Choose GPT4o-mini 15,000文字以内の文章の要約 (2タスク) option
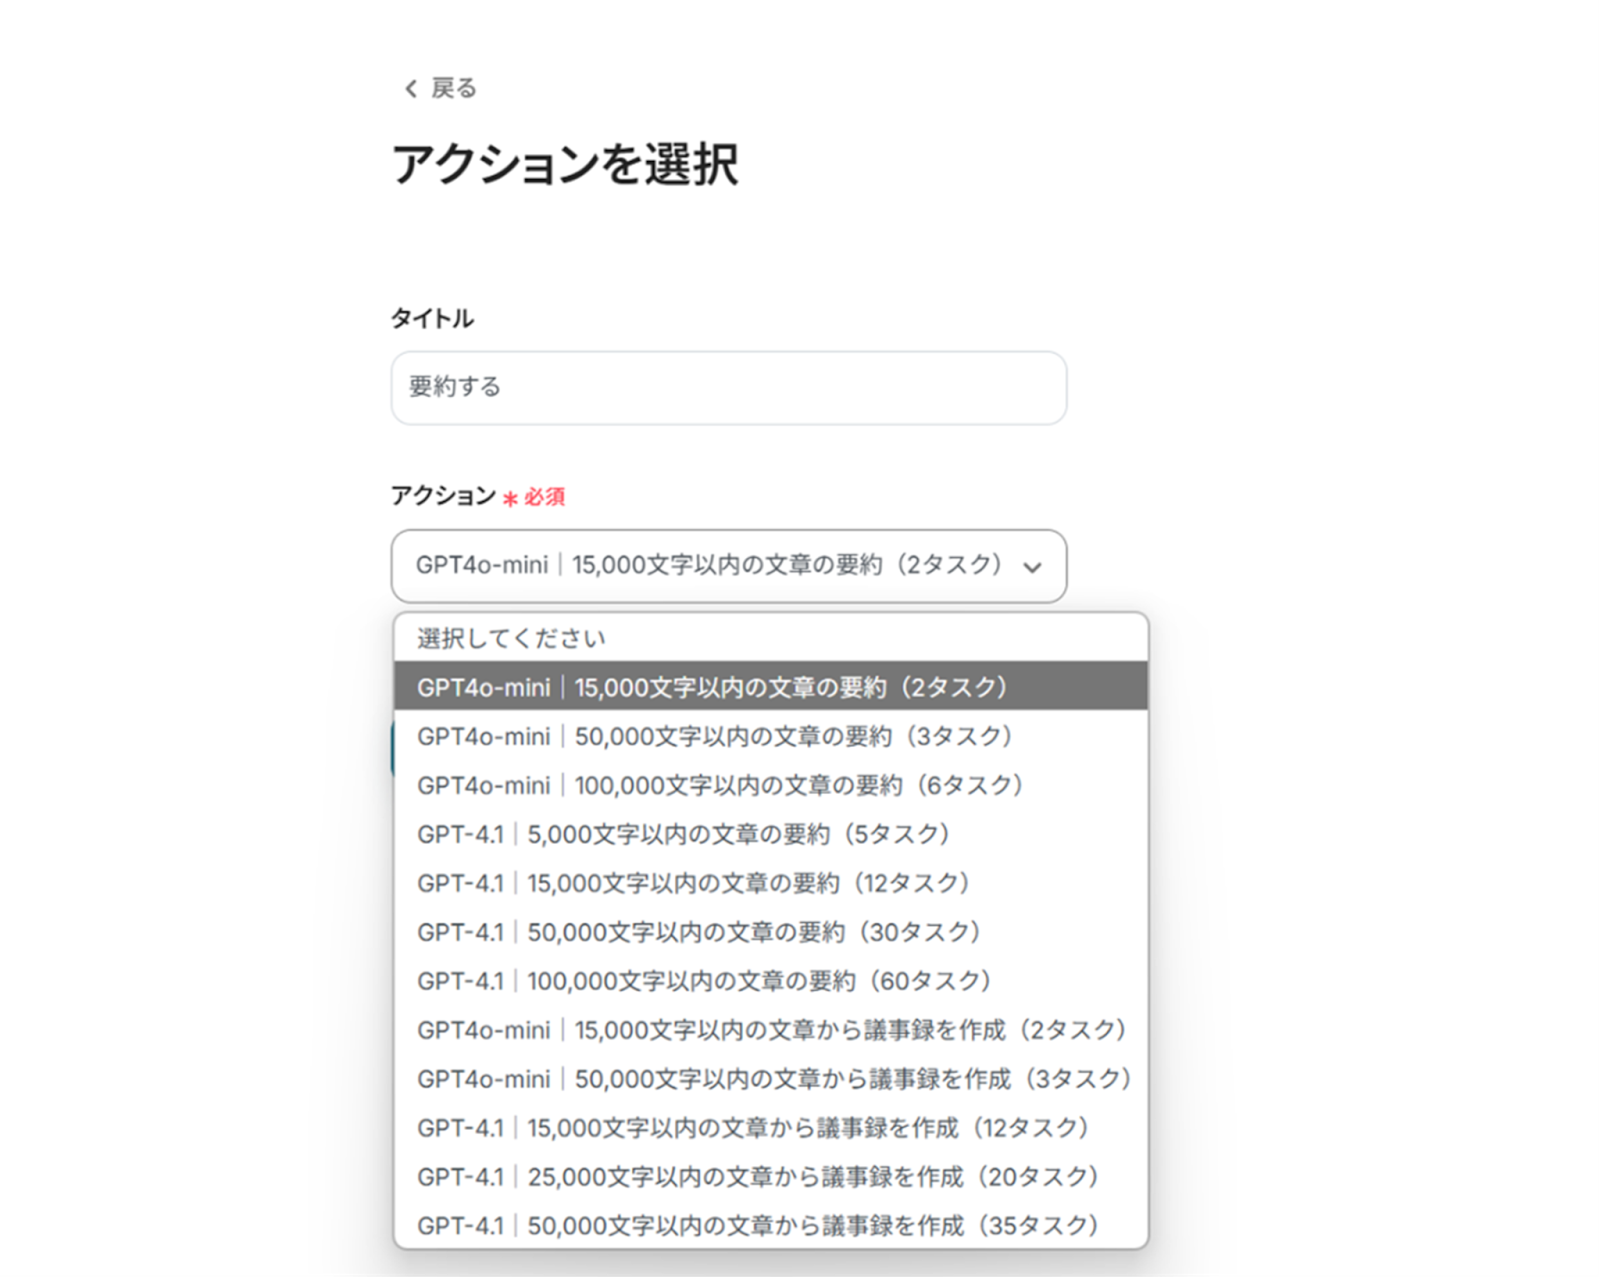The image size is (1600, 1277). click(771, 687)
